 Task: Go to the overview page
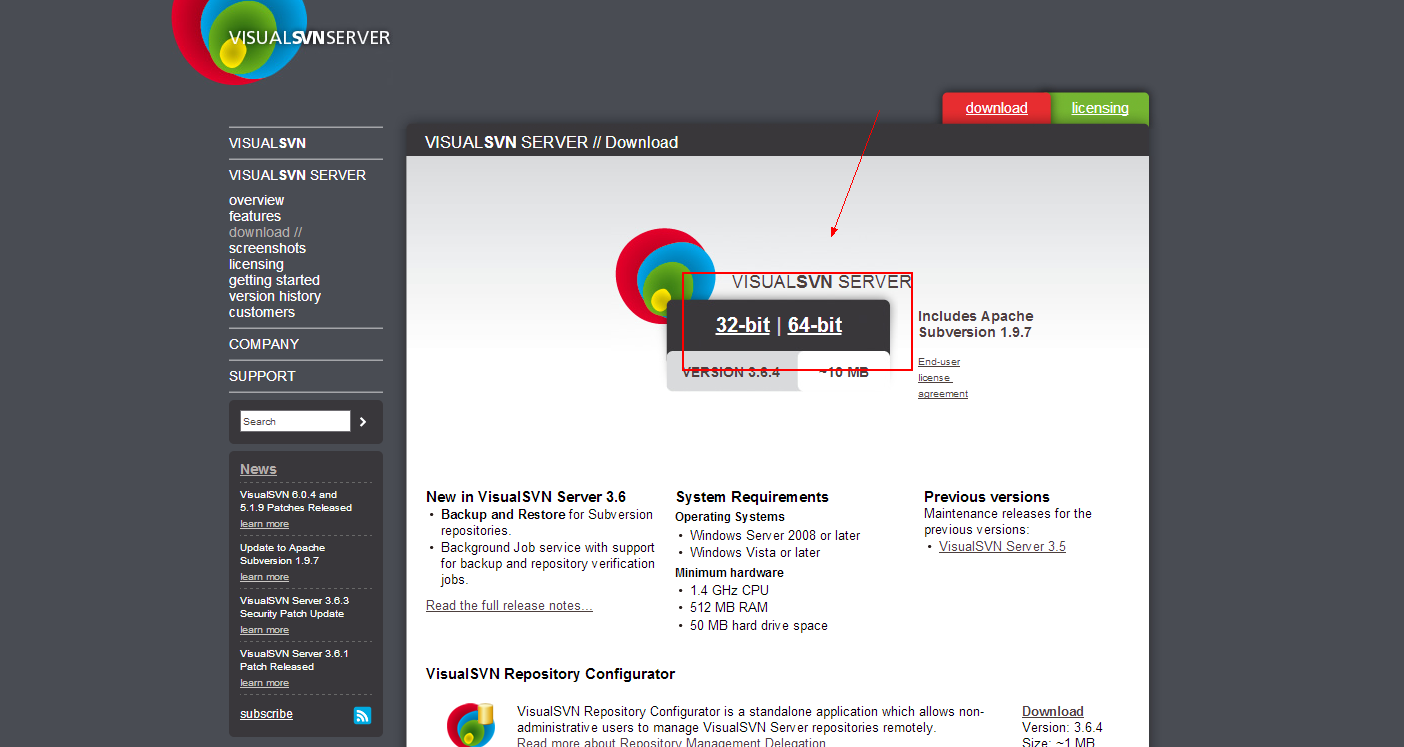click(256, 200)
